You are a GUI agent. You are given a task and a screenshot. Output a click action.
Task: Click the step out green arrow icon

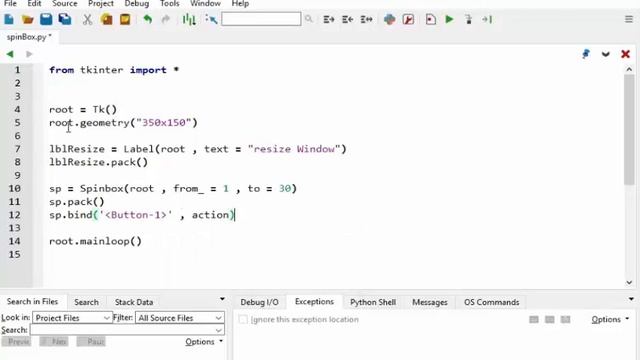click(487, 19)
